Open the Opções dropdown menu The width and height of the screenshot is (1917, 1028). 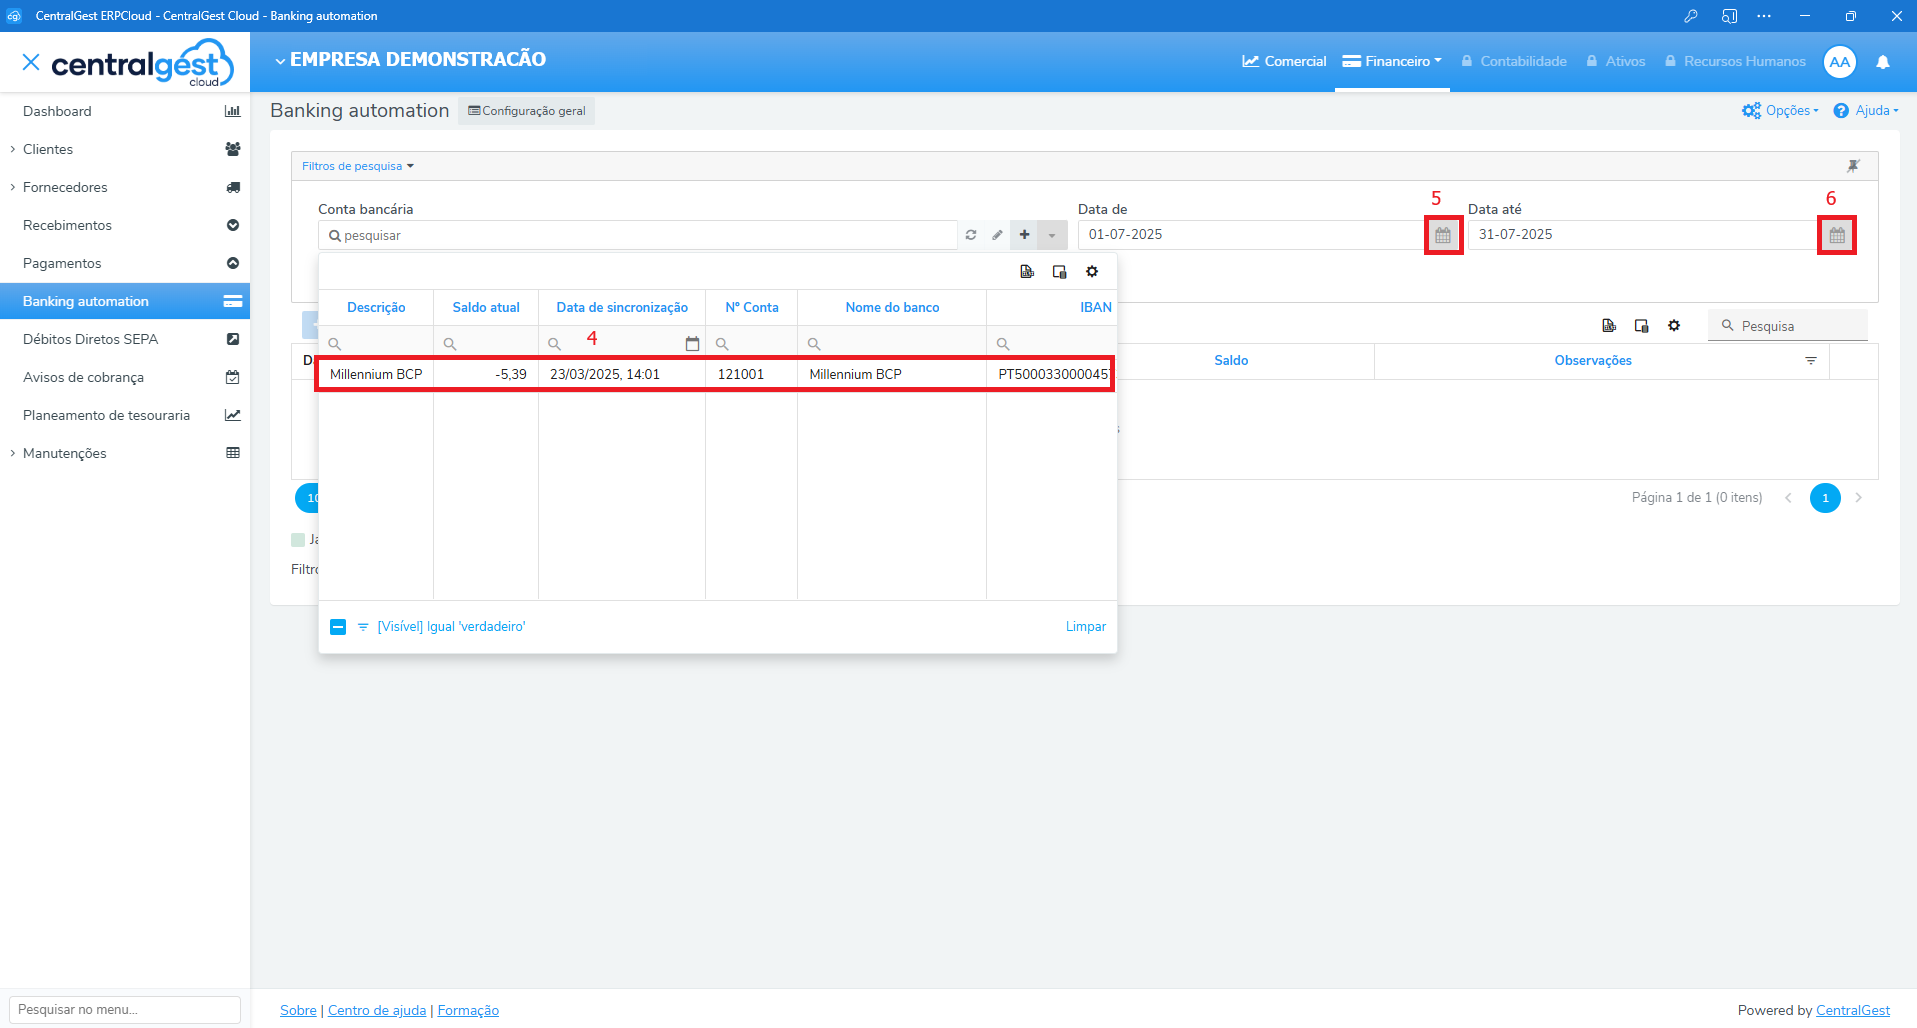coord(1780,111)
